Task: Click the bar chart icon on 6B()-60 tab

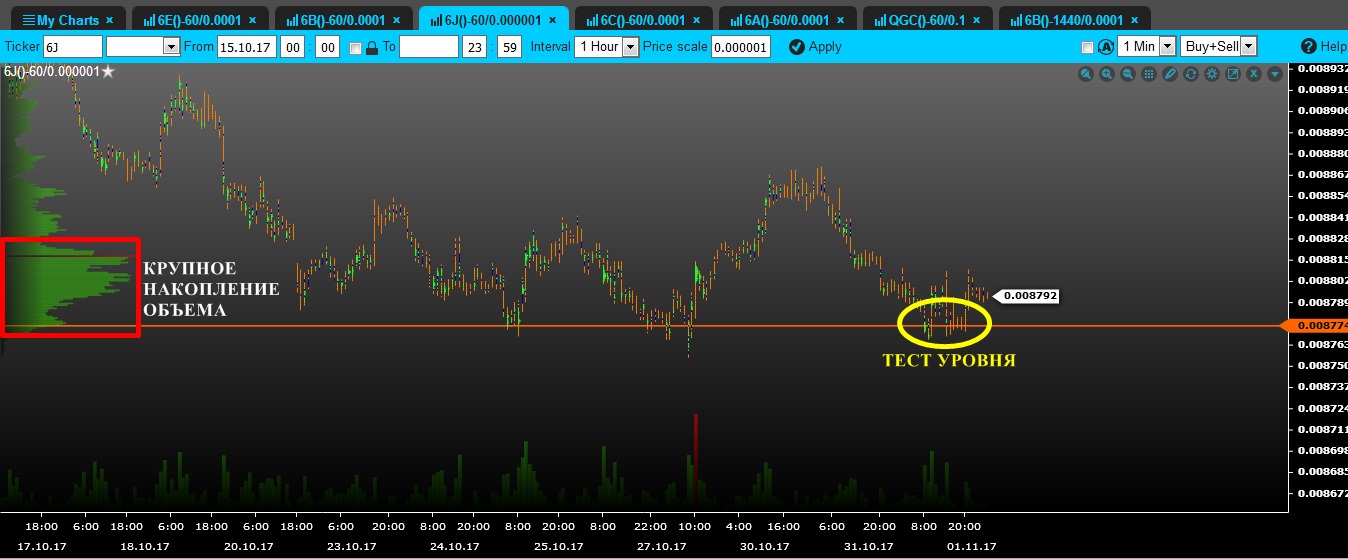Action: [291, 20]
